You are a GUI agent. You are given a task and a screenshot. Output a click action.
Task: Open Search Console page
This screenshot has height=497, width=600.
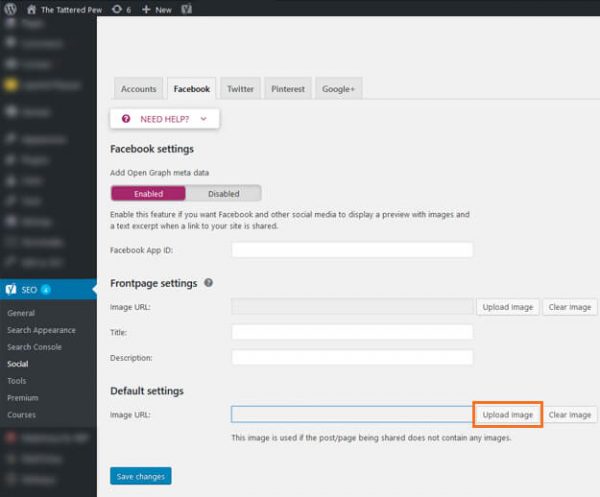pos(34,347)
